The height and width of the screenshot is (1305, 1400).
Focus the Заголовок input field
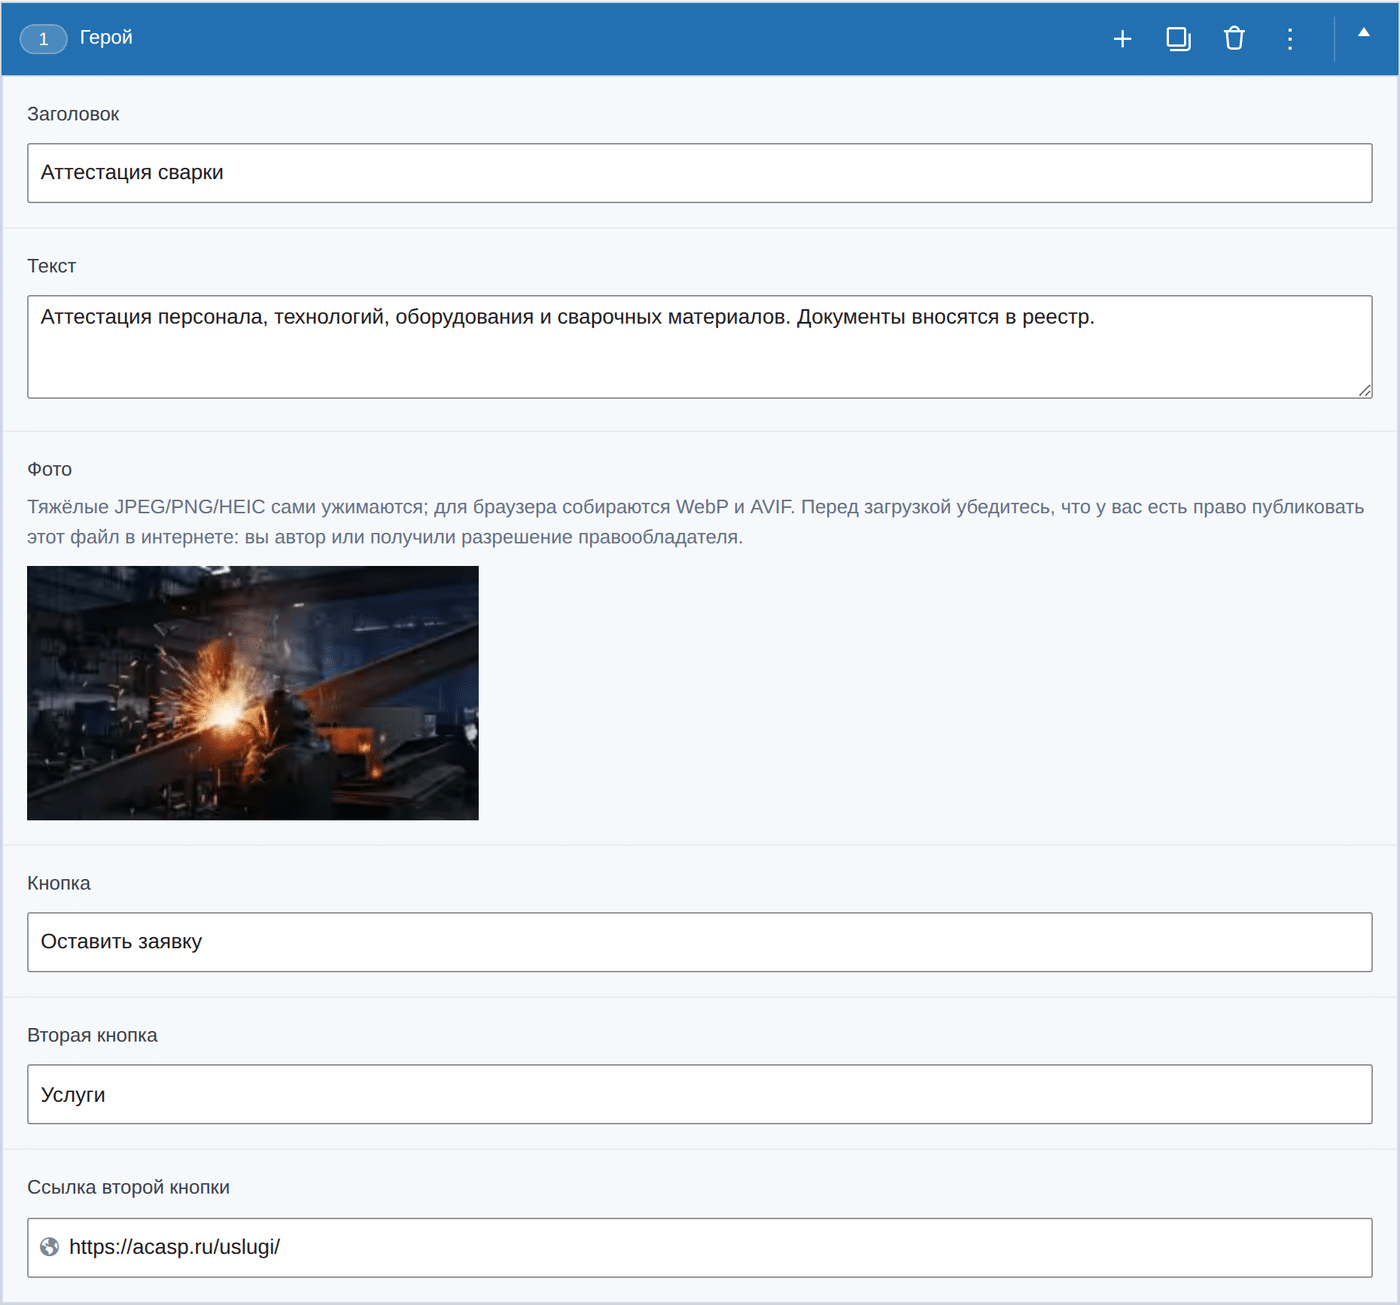pos(699,173)
